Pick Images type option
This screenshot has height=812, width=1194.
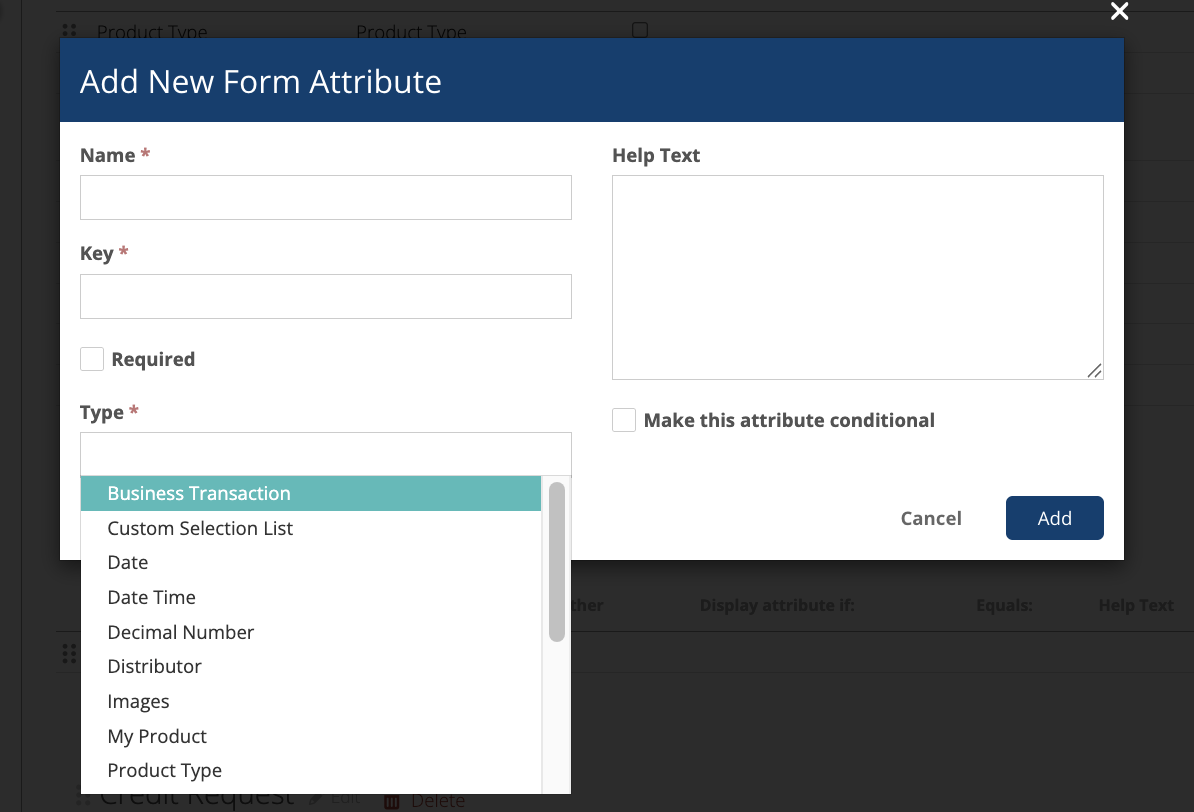pyautogui.click(x=311, y=702)
